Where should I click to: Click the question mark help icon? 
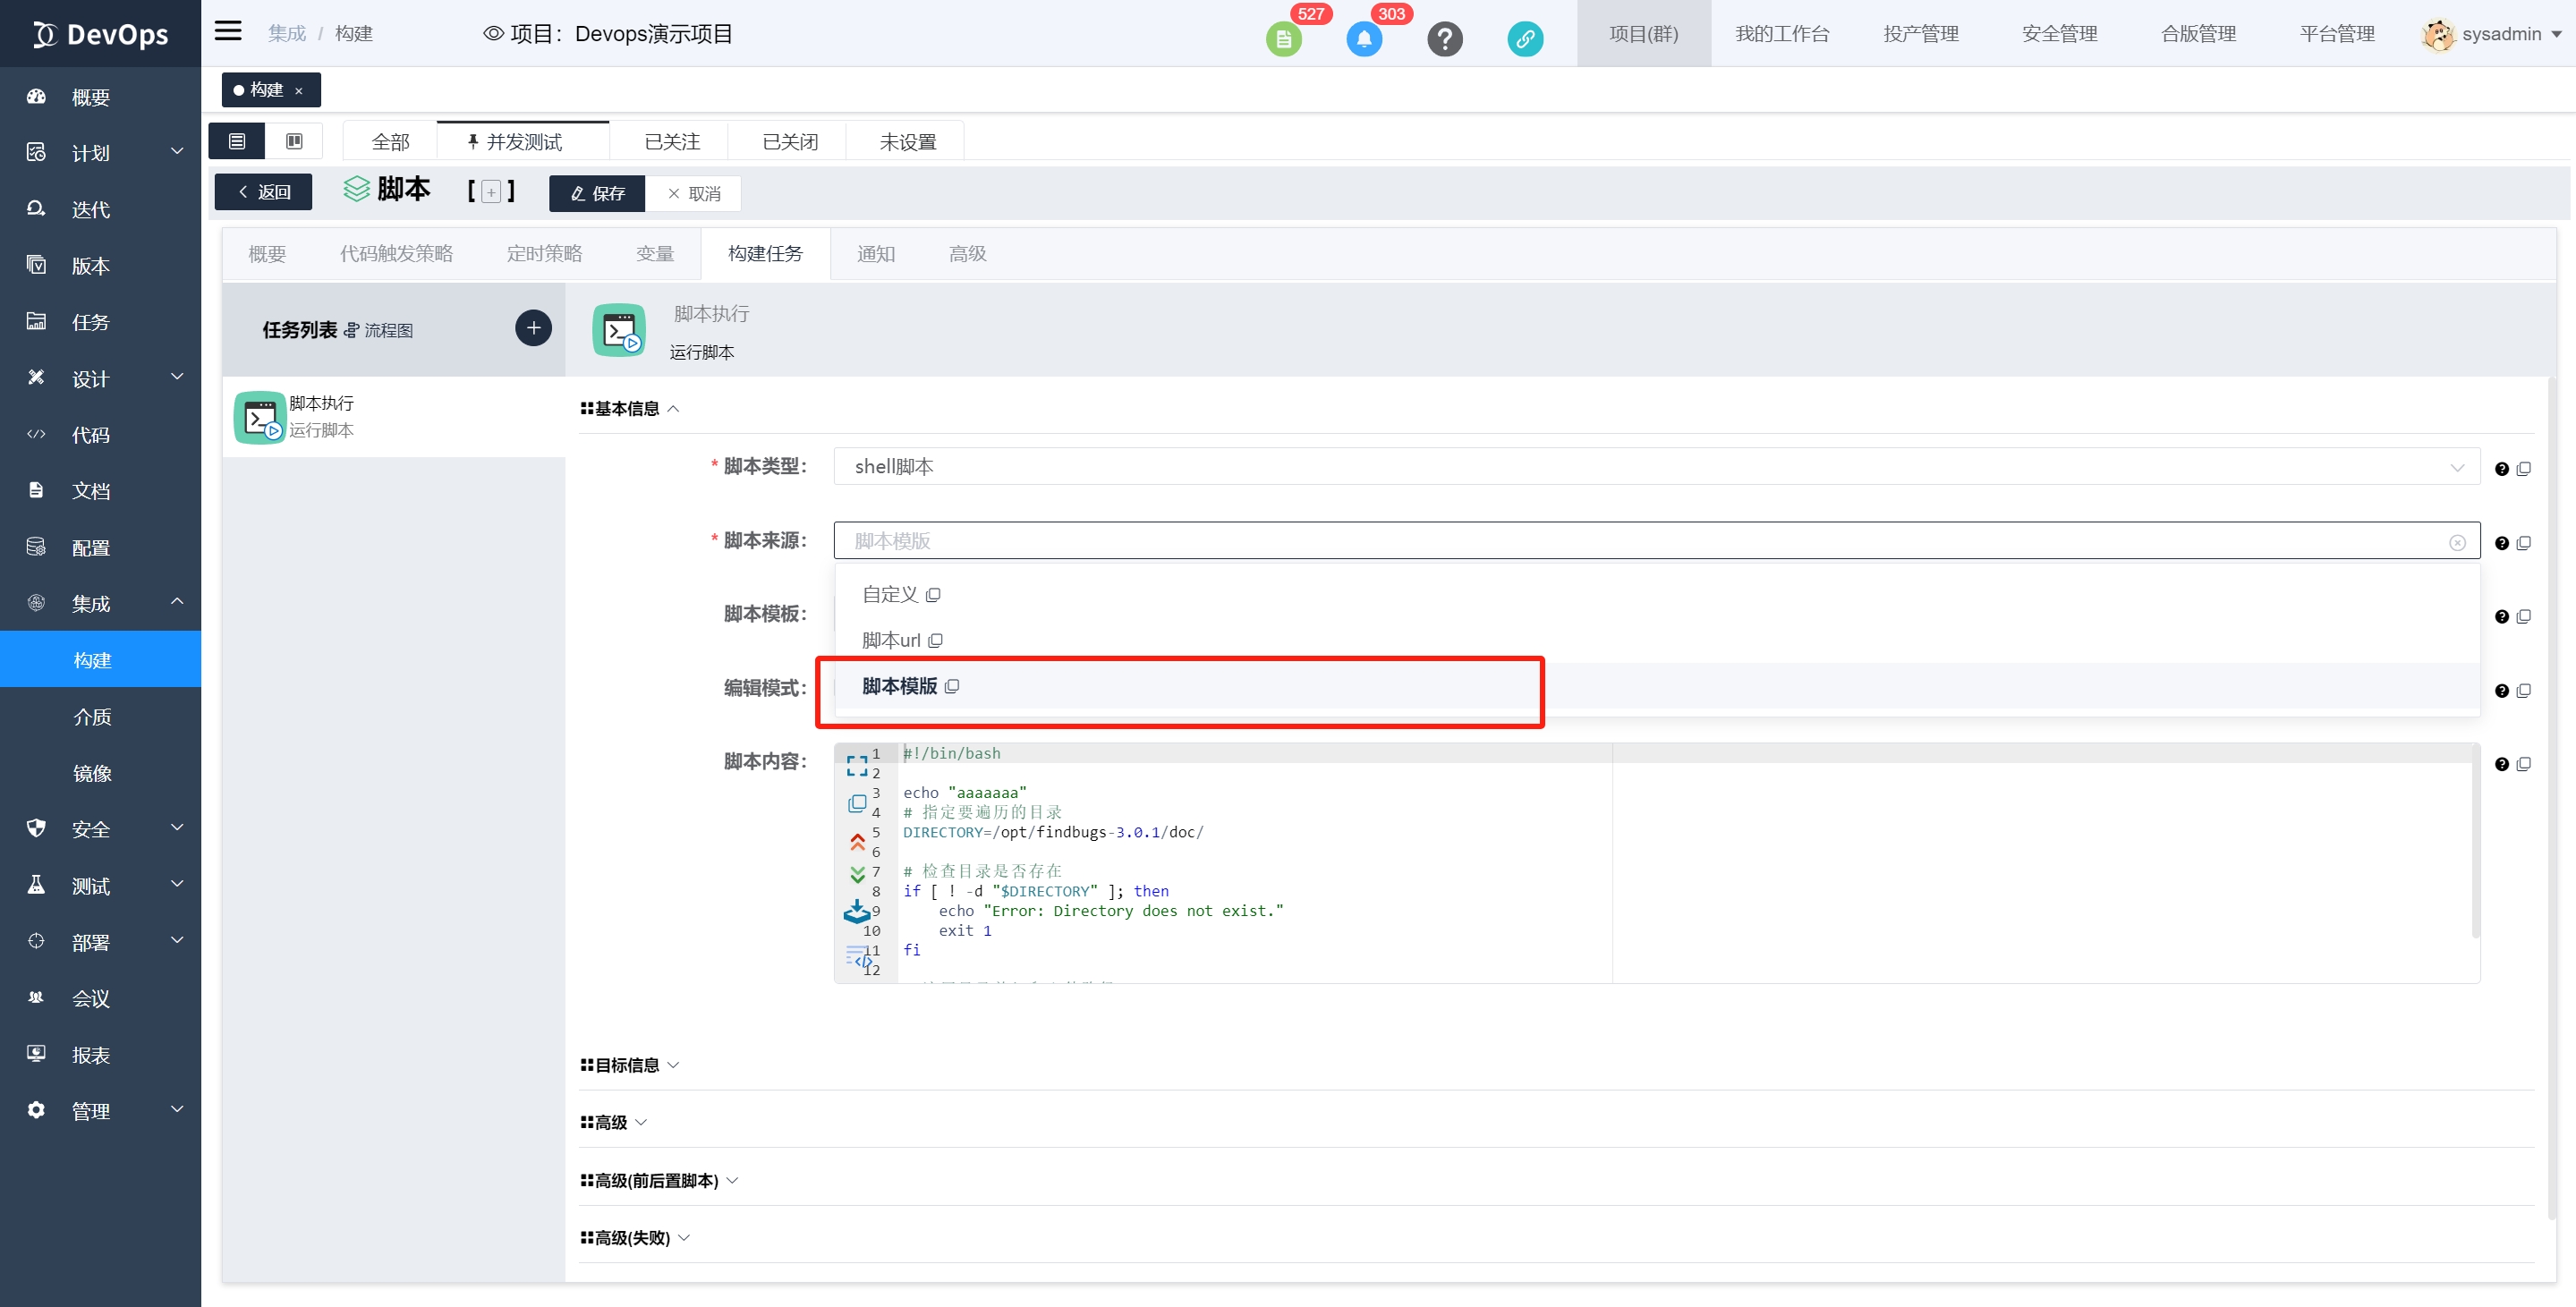tap(1444, 40)
